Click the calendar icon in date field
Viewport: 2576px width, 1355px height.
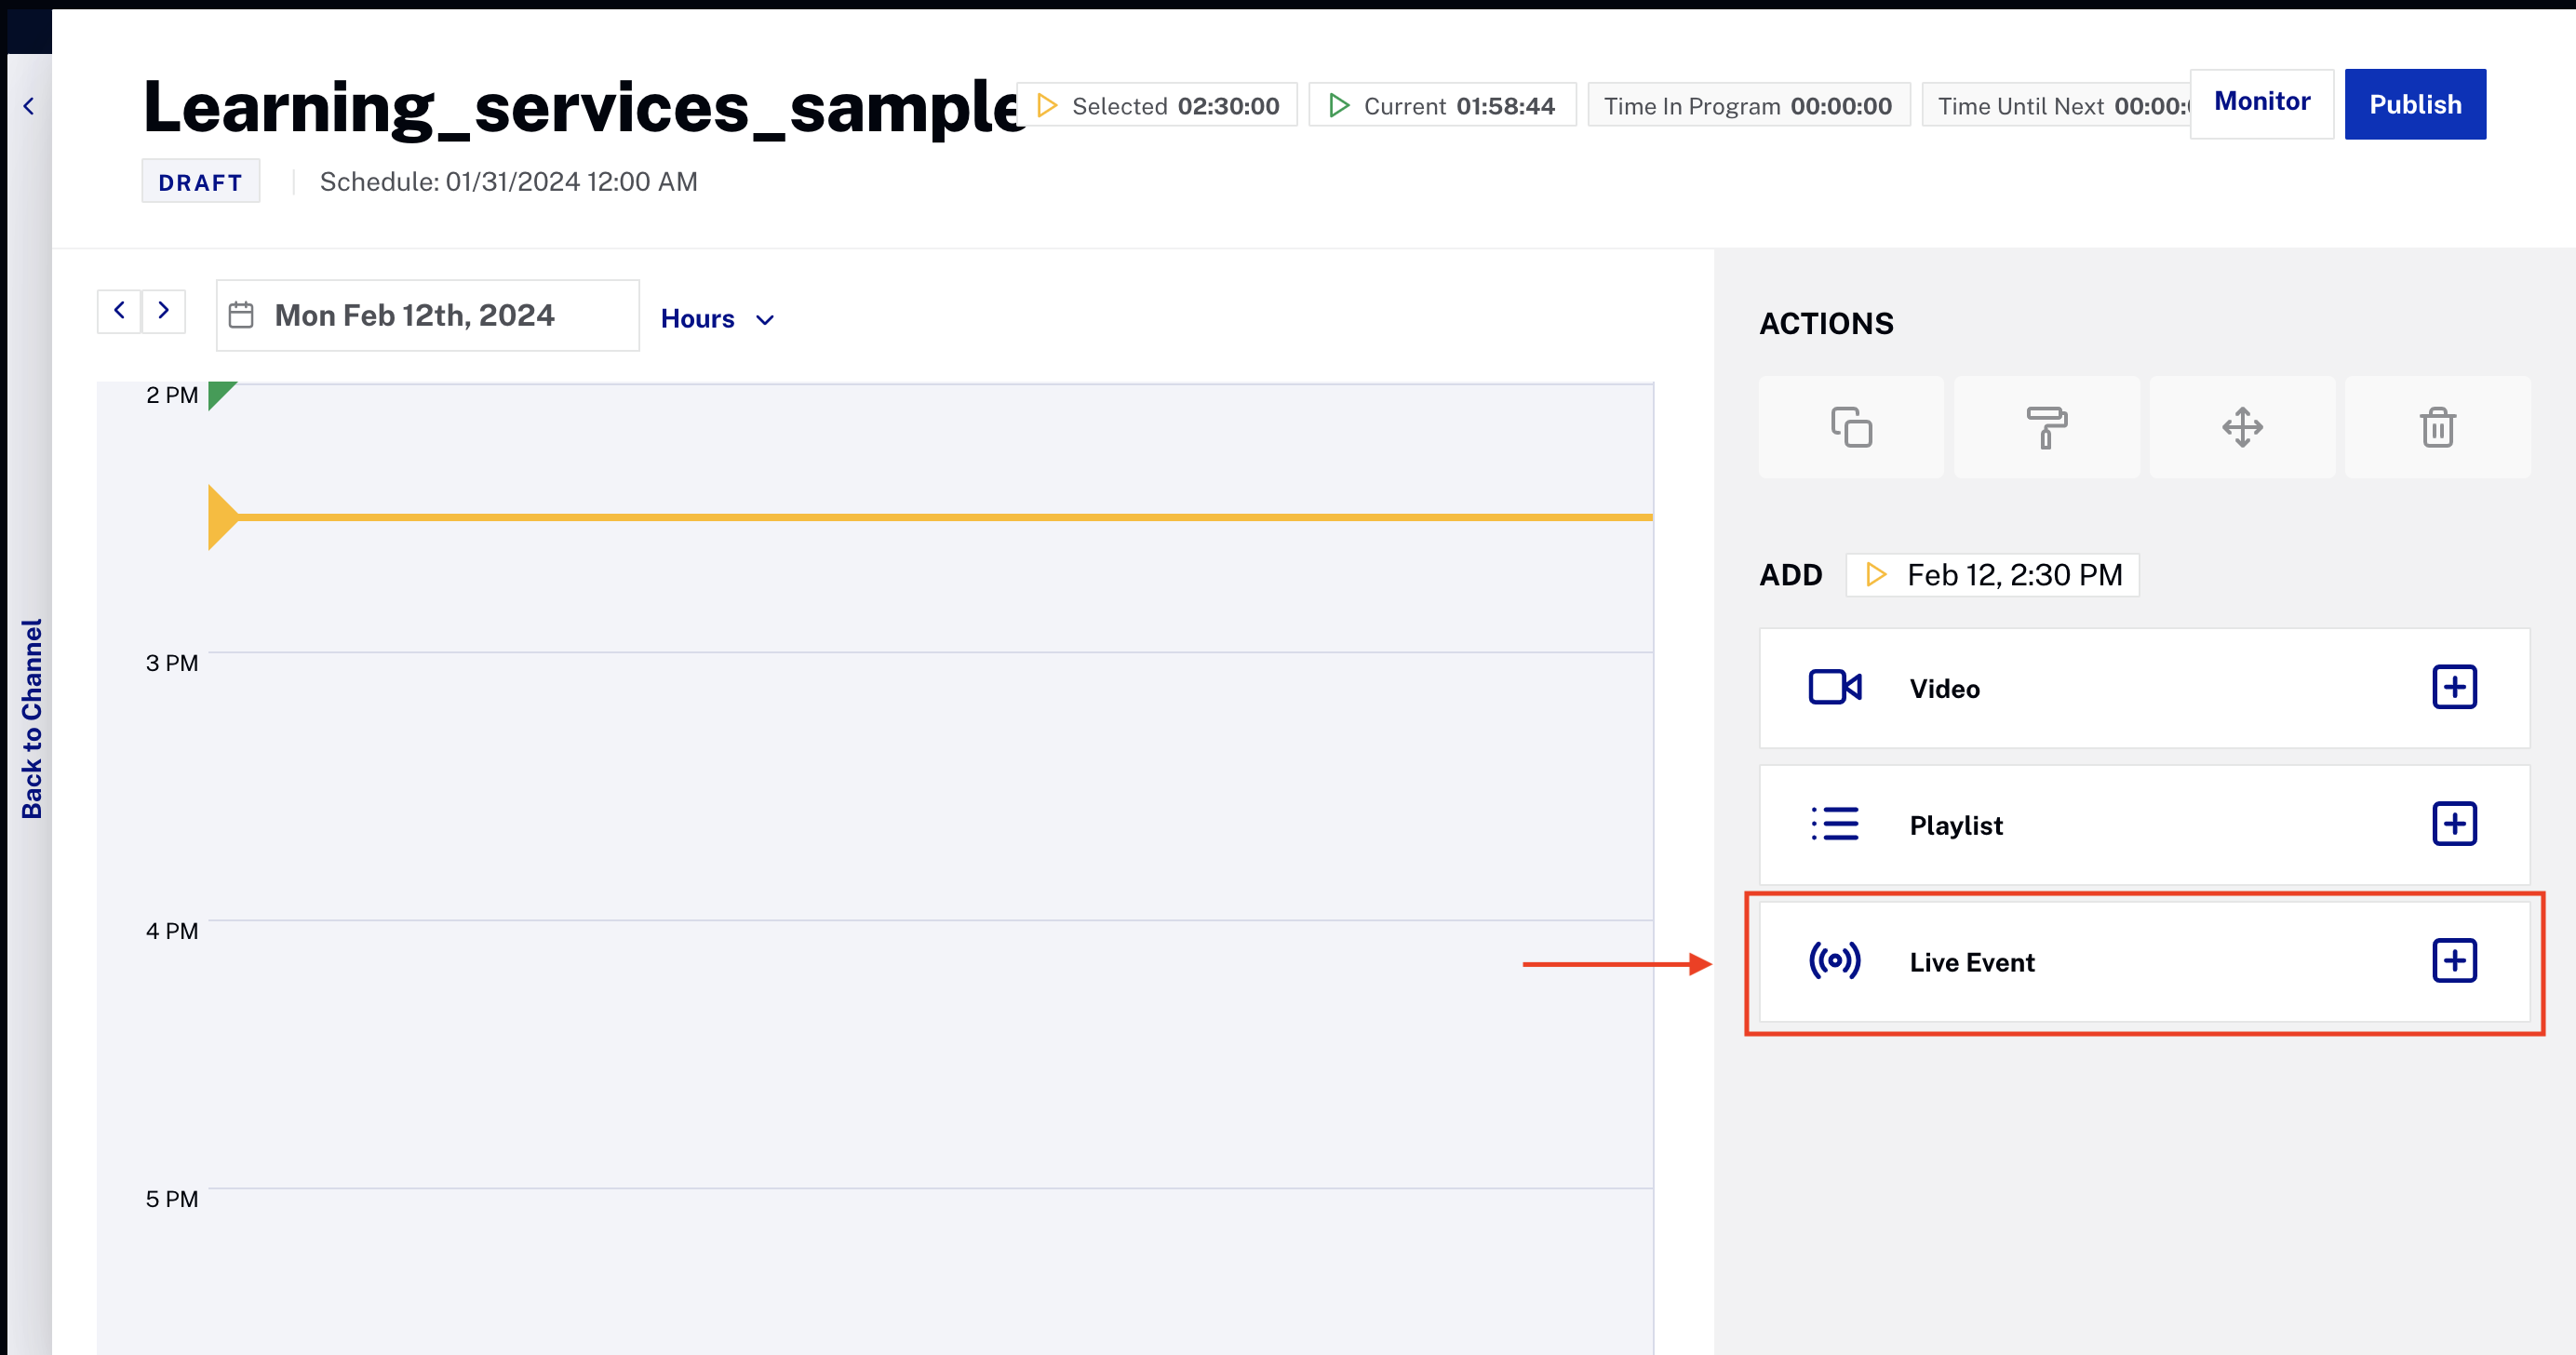[241, 315]
